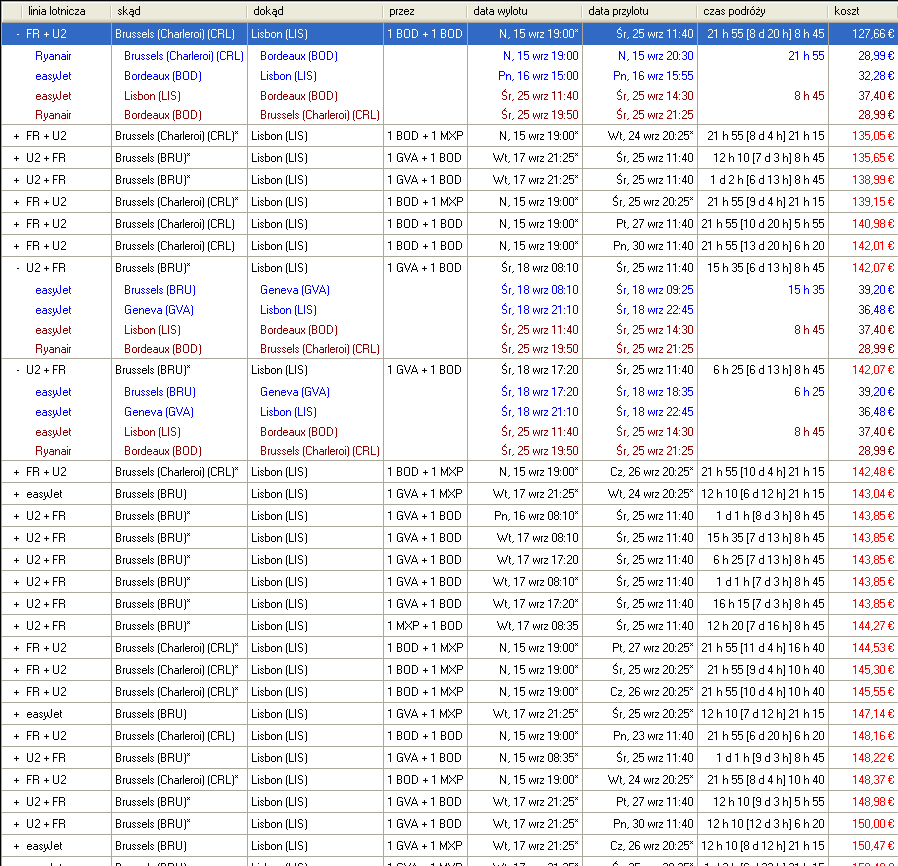Sort by the 'skąd' column header
Image resolution: width=898 pixels, height=866 pixels.
click(x=179, y=11)
